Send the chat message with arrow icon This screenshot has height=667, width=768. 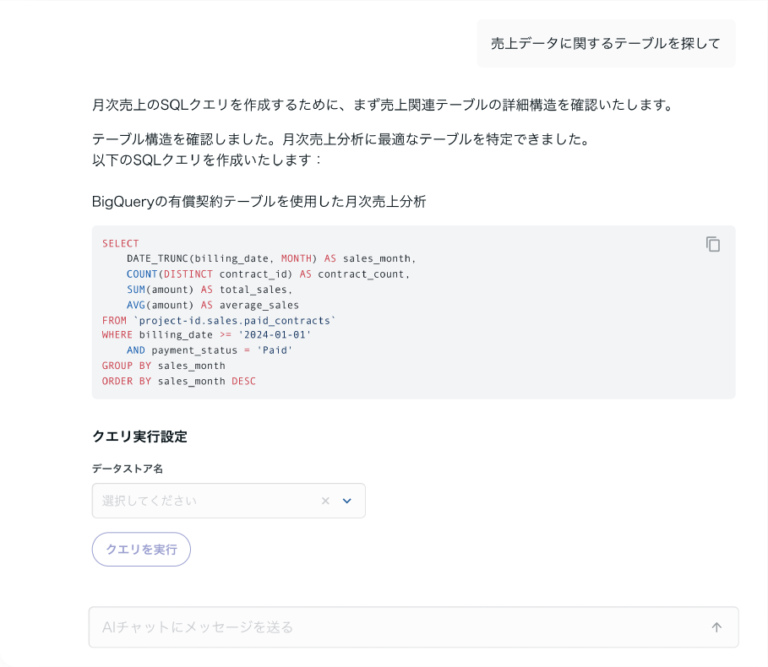[716, 627]
